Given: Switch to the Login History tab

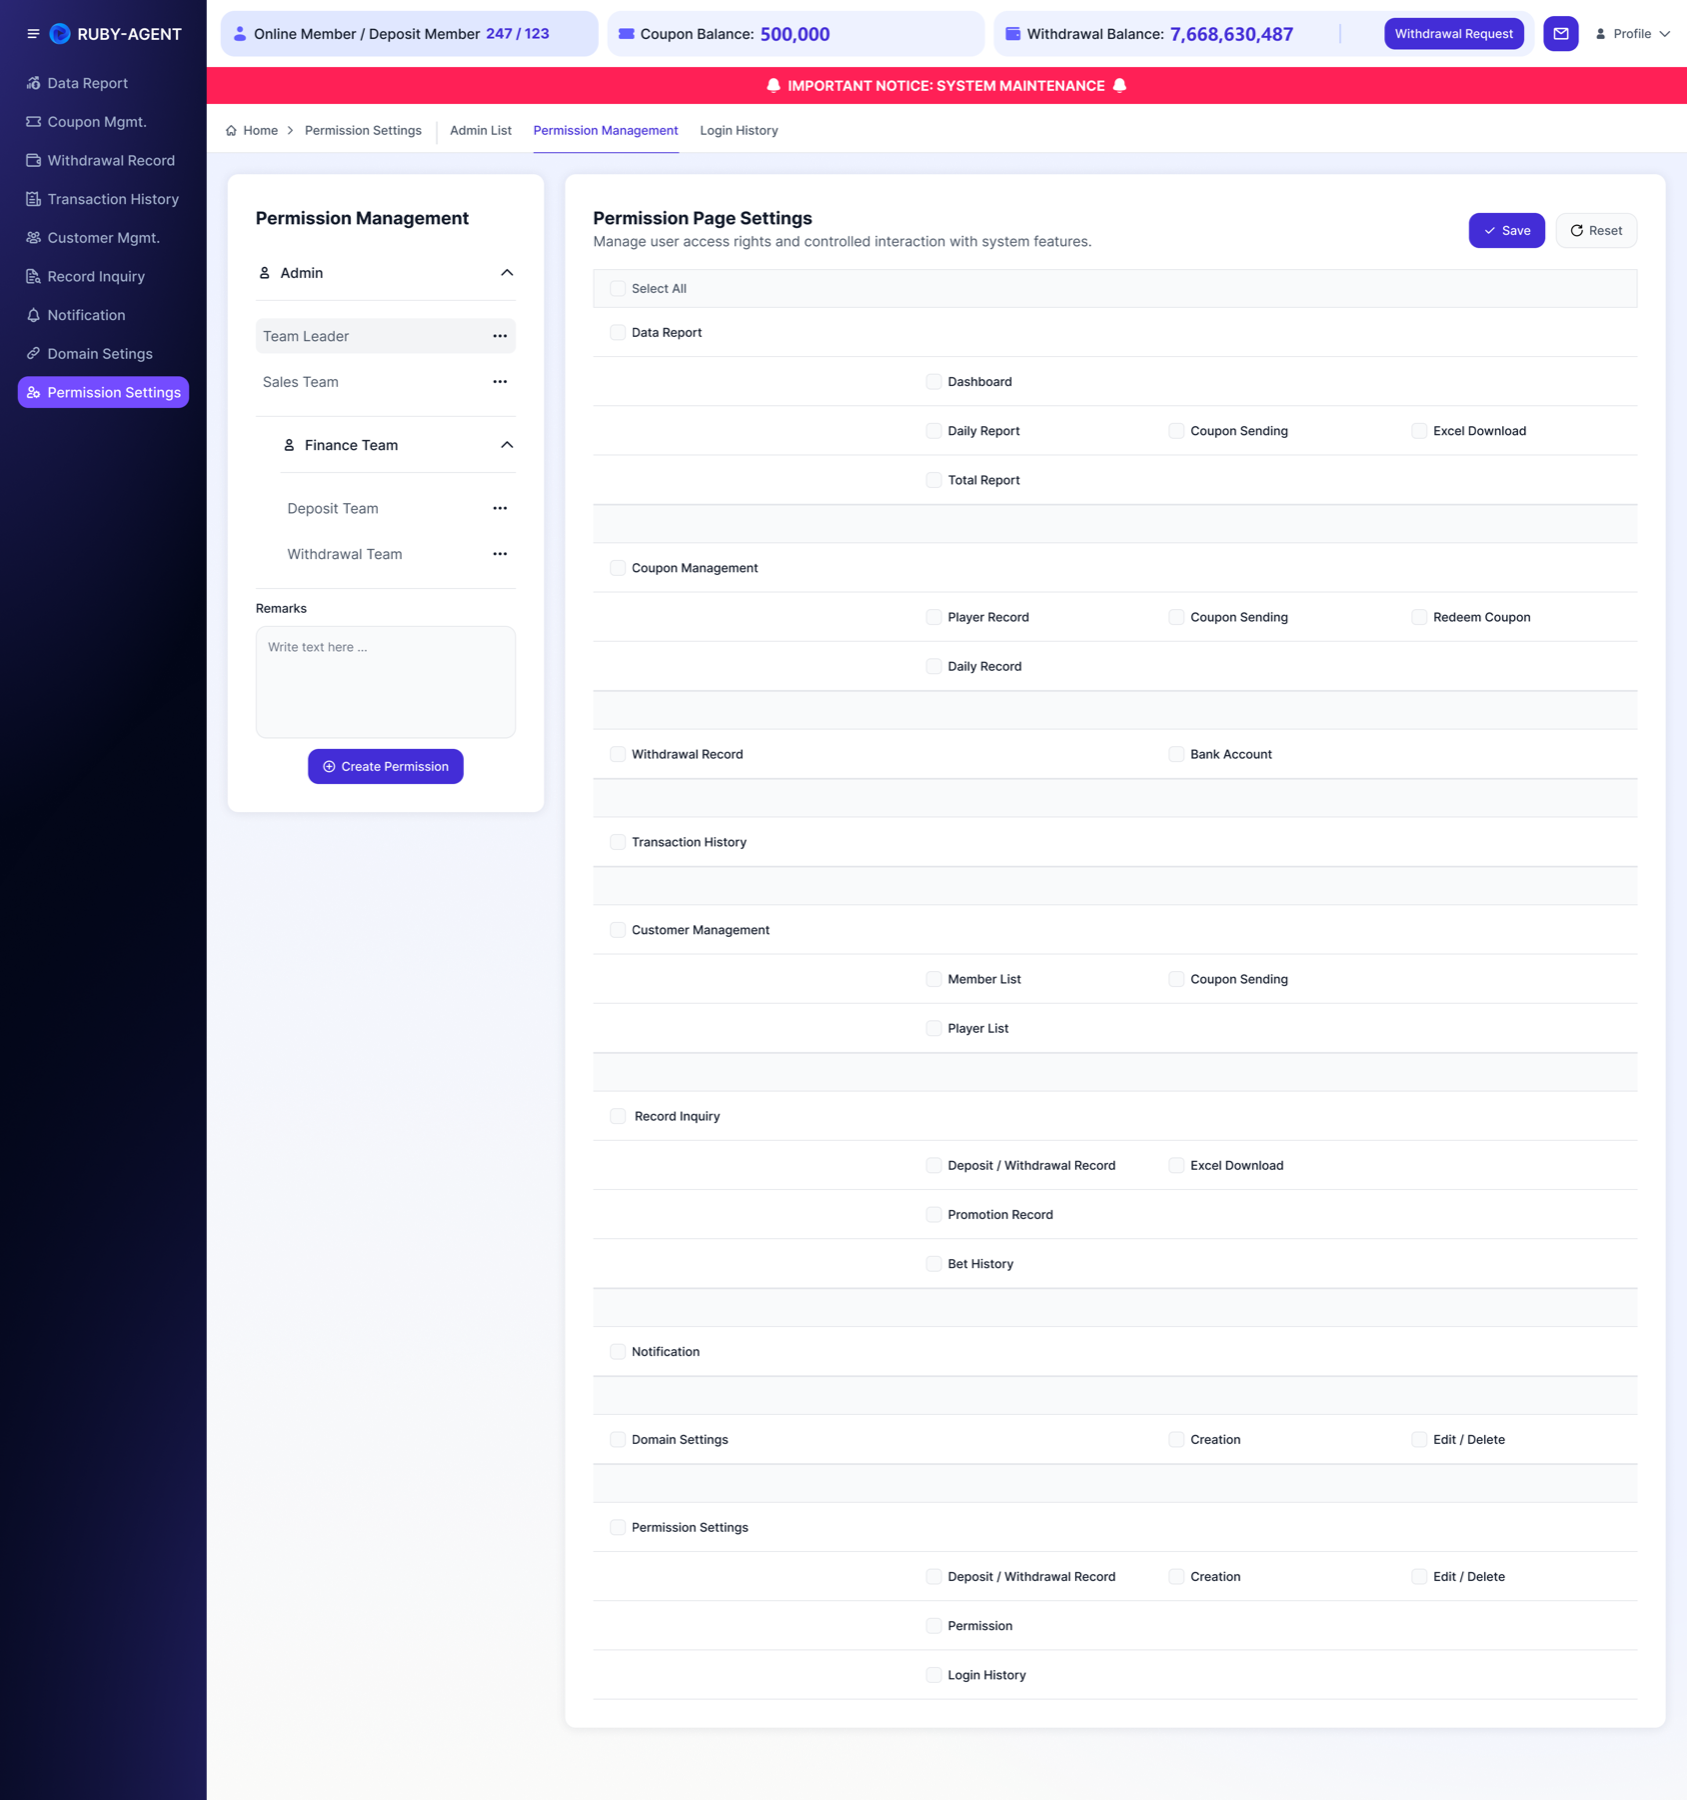Looking at the screenshot, I should click(739, 131).
